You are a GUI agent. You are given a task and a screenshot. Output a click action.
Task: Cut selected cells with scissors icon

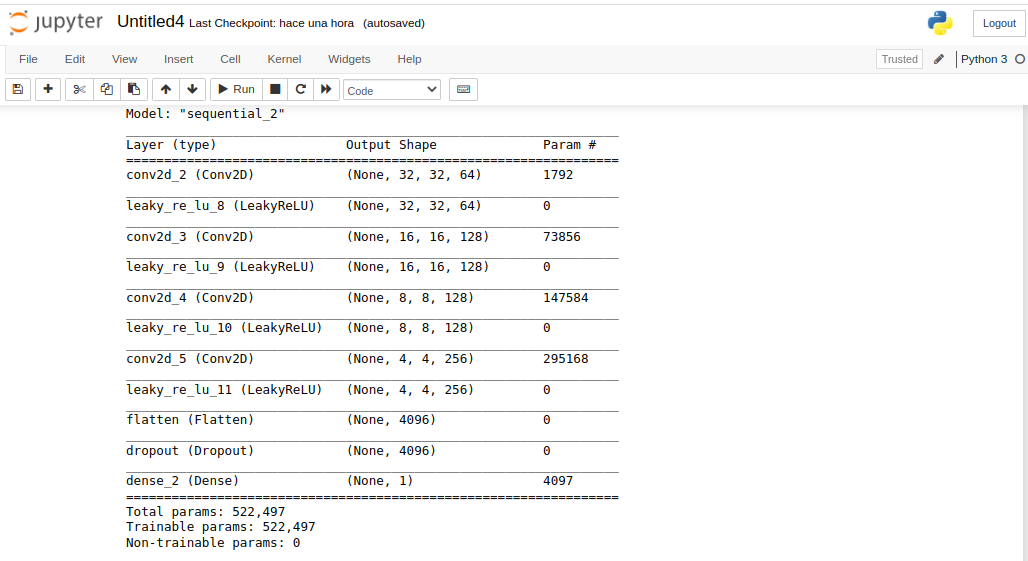point(80,89)
